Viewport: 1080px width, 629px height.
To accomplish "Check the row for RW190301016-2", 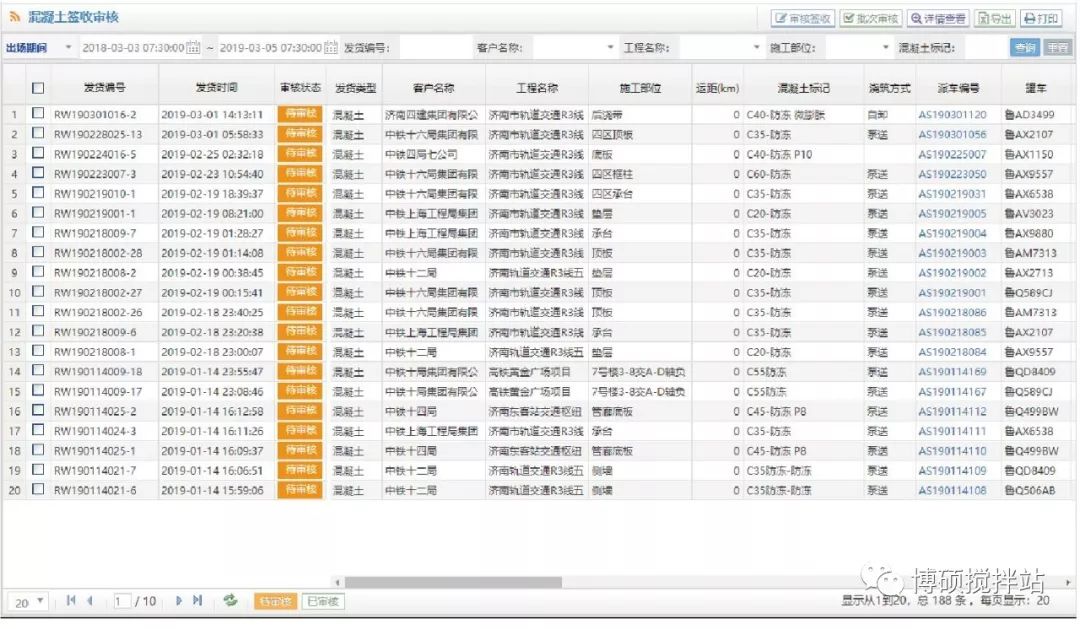I will [38, 115].
